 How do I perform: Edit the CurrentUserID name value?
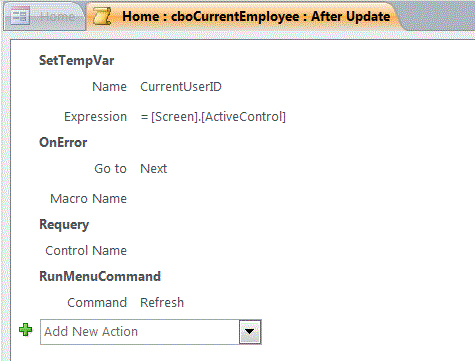[x=181, y=87]
